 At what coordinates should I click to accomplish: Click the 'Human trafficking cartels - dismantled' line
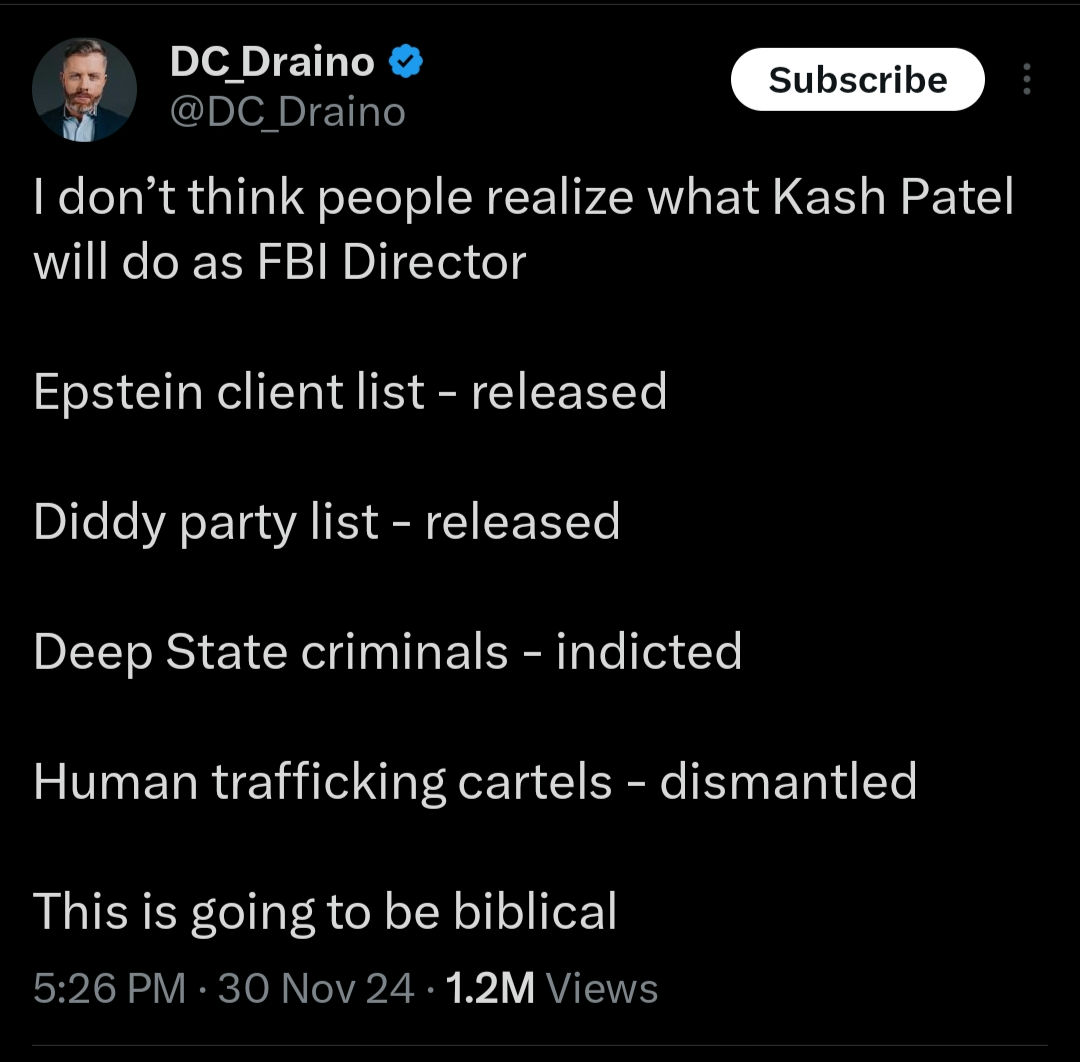[475, 781]
